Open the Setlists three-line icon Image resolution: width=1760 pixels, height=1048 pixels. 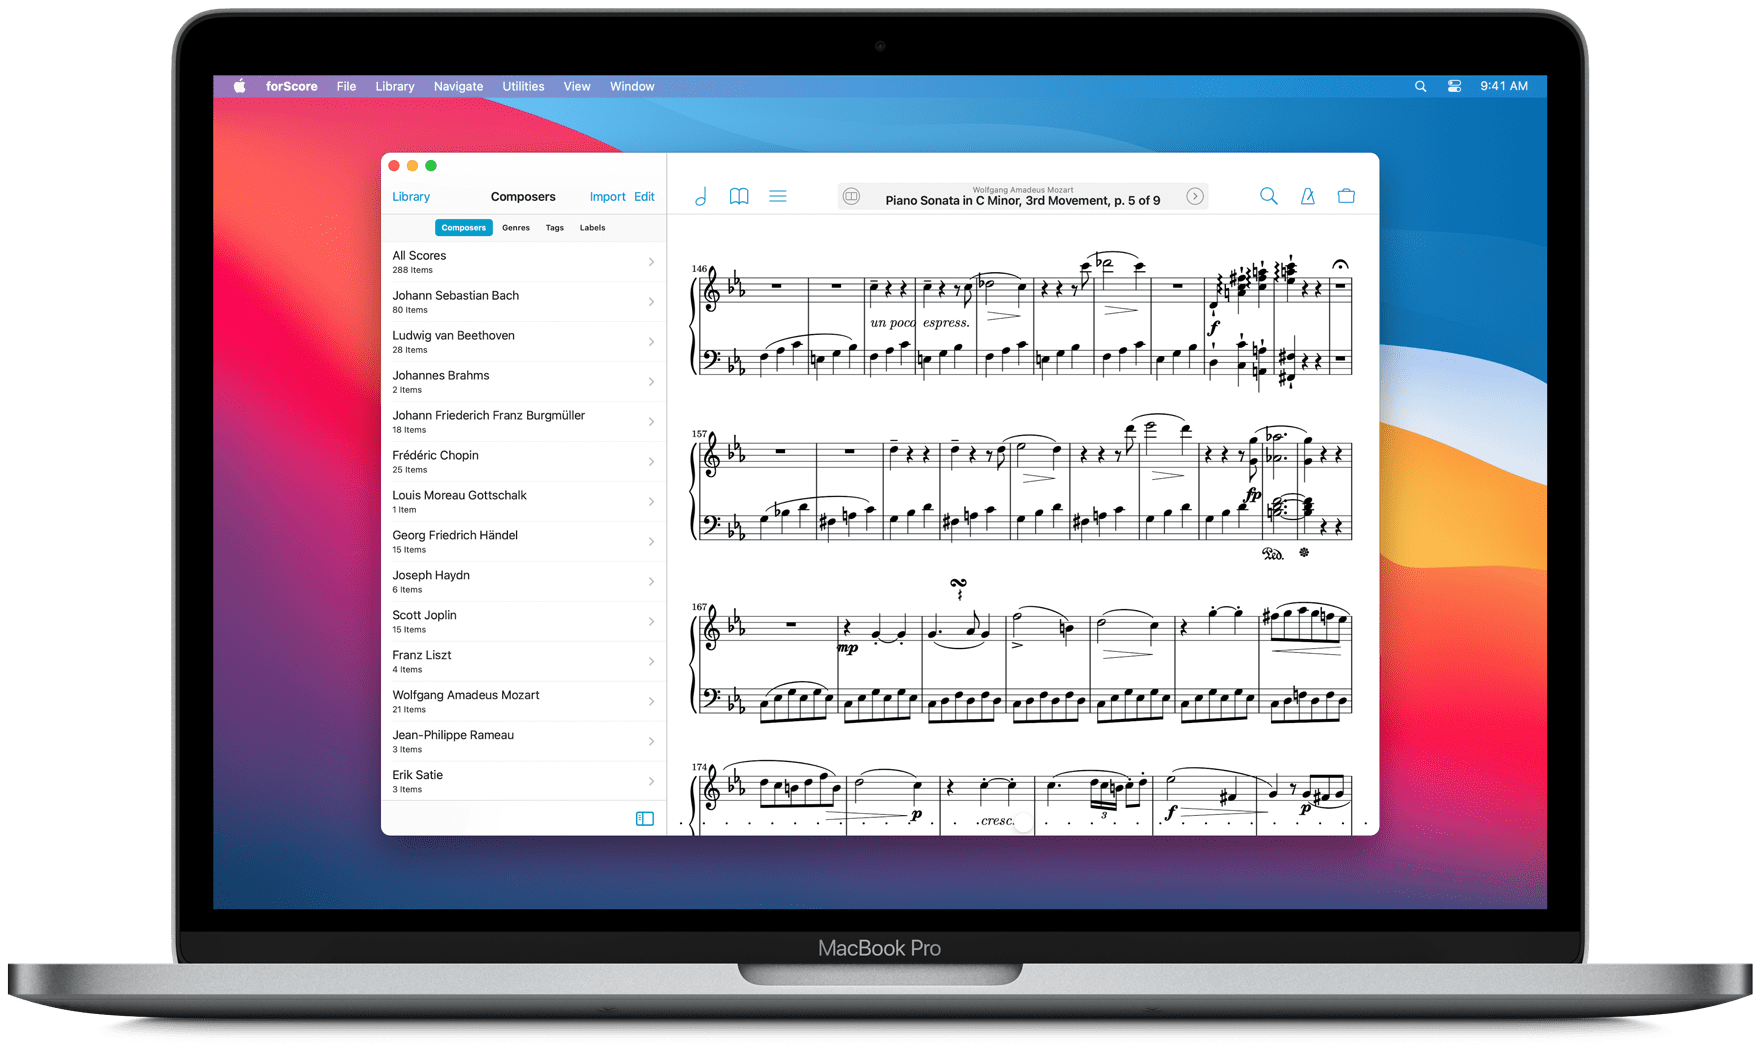(x=778, y=196)
